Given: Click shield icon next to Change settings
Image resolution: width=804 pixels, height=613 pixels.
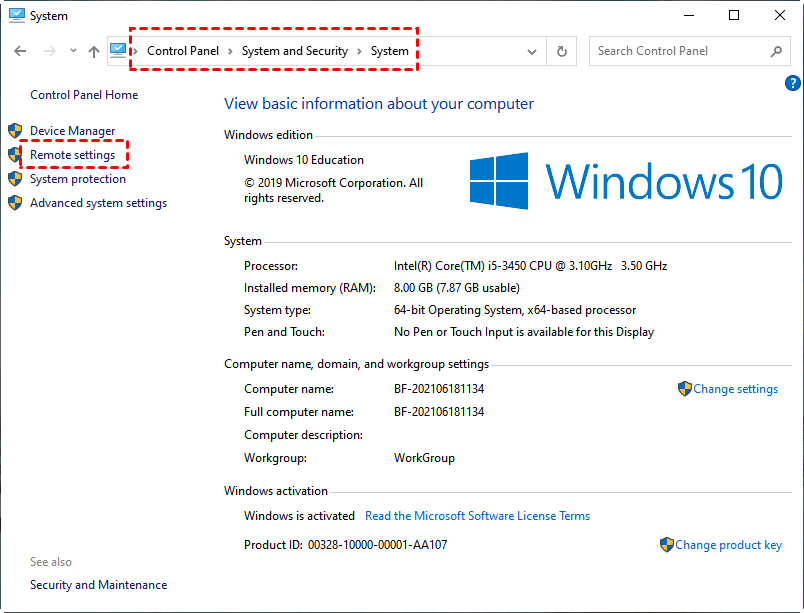Looking at the screenshot, I should pyautogui.click(x=685, y=389).
